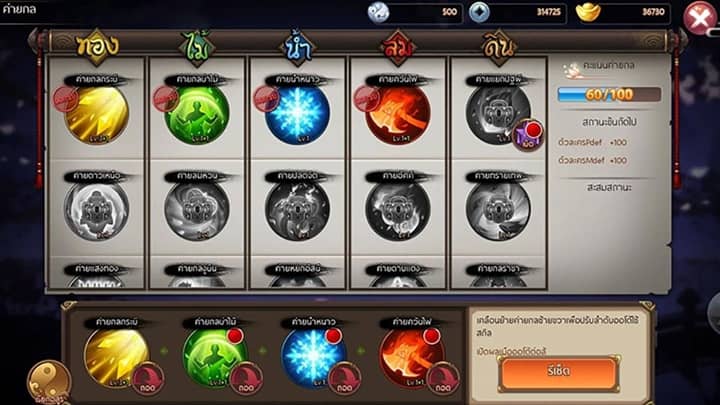Select the red fire formation in grid
The width and height of the screenshot is (720, 405).
click(x=398, y=114)
